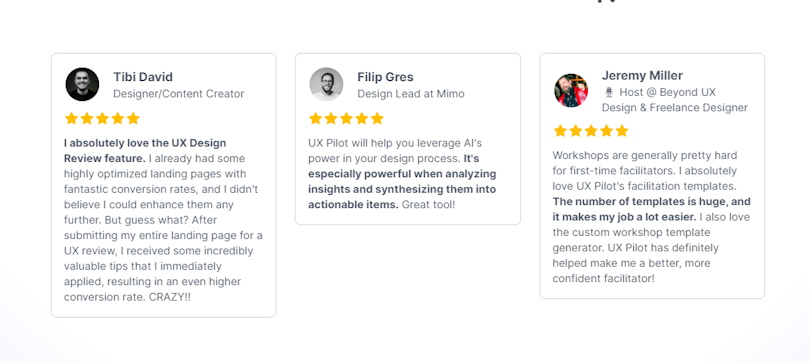Screen dimensions: 809x363
Task: Click first star in Filip Gres's rating
Action: pos(315,119)
